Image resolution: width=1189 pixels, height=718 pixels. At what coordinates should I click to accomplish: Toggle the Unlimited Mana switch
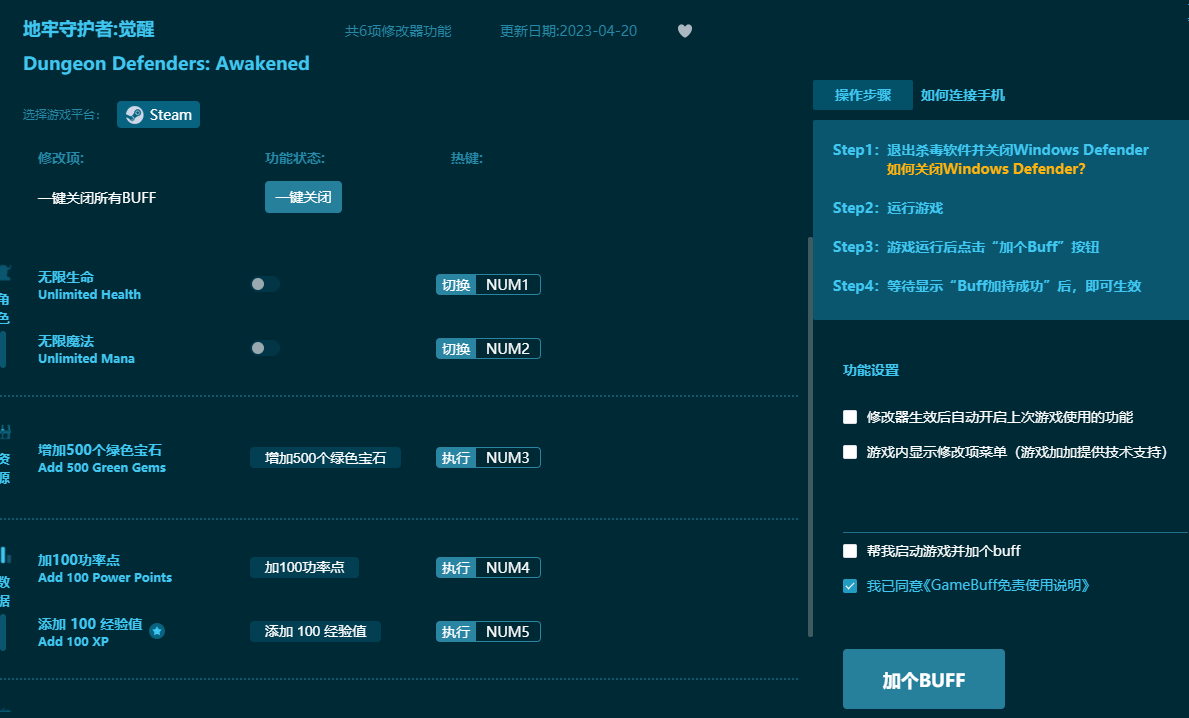click(265, 348)
